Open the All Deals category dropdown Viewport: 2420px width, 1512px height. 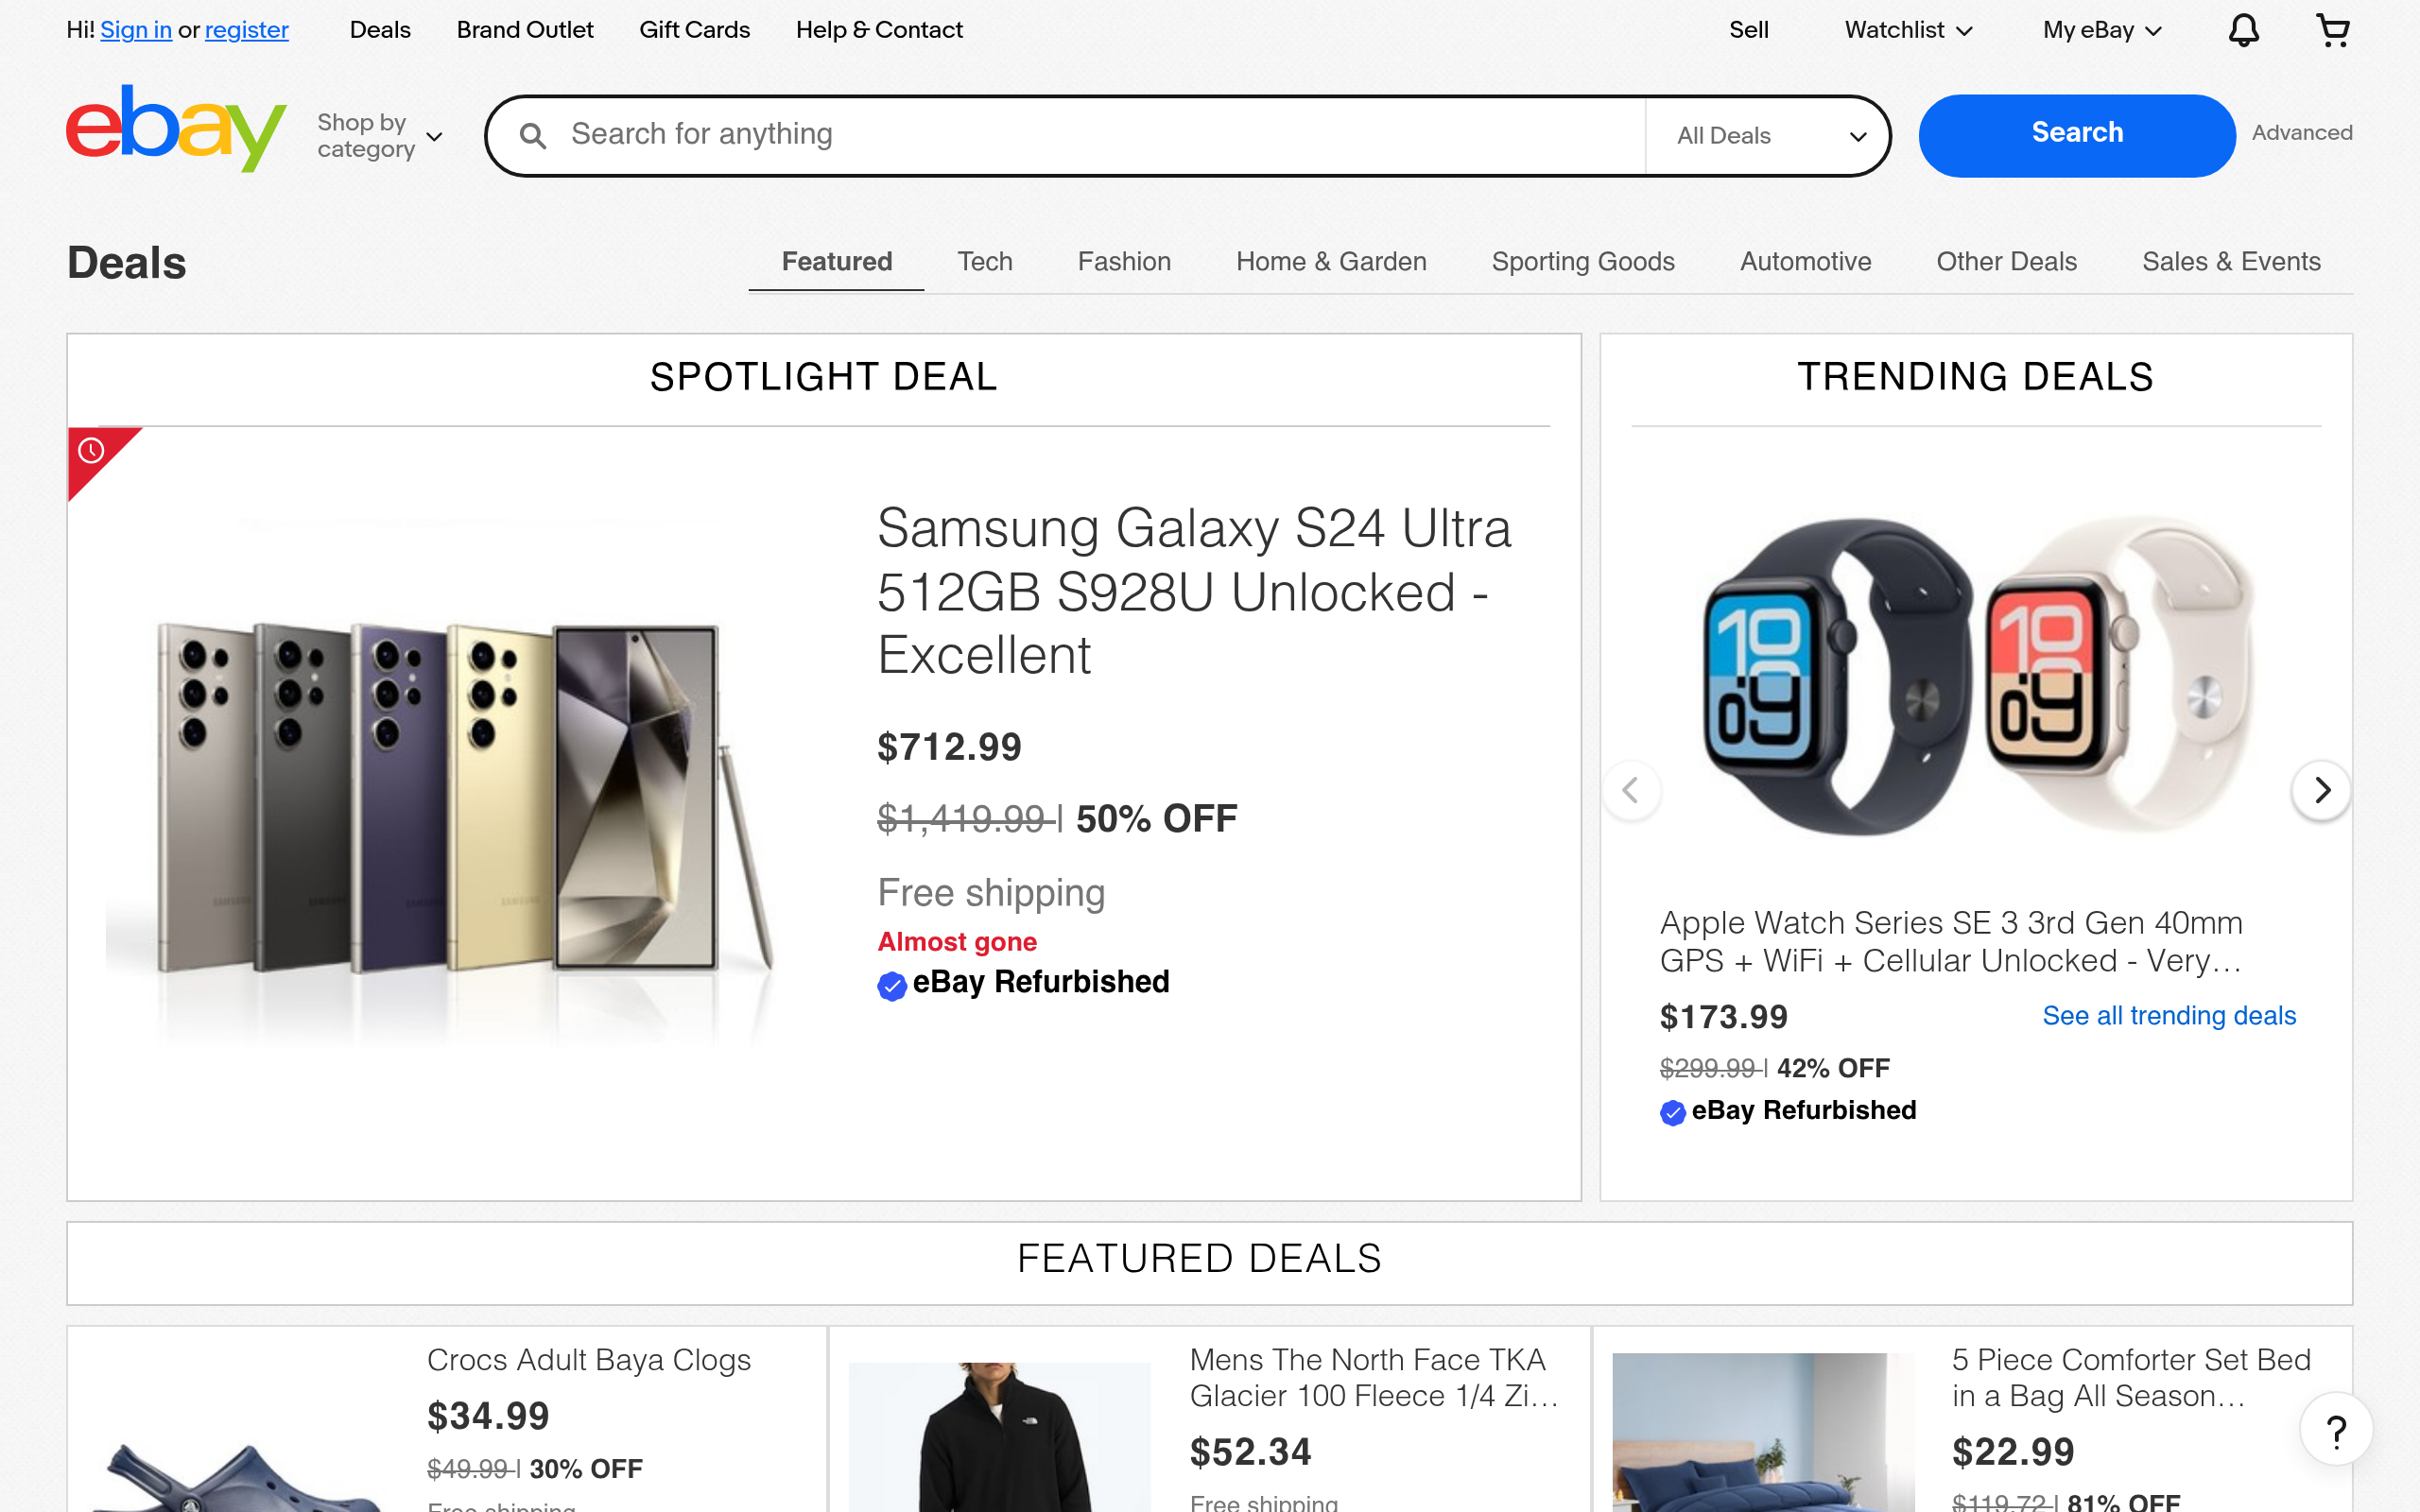coord(1769,136)
